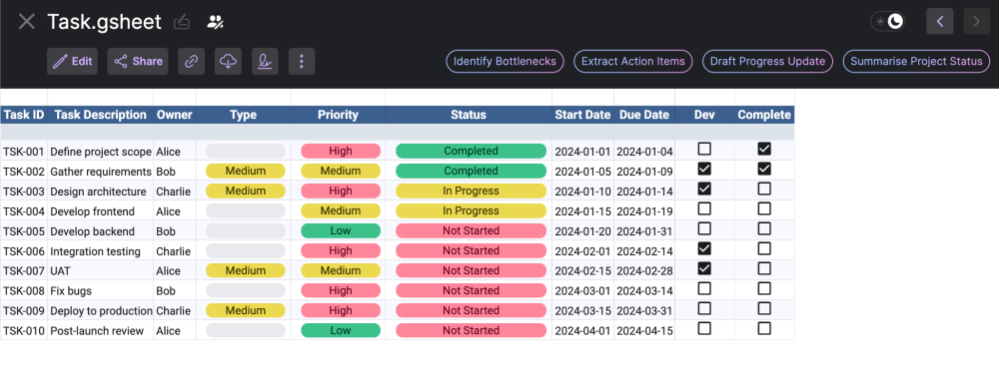Uncheck Complete box for TSK-002
999x384 pixels.
point(764,169)
